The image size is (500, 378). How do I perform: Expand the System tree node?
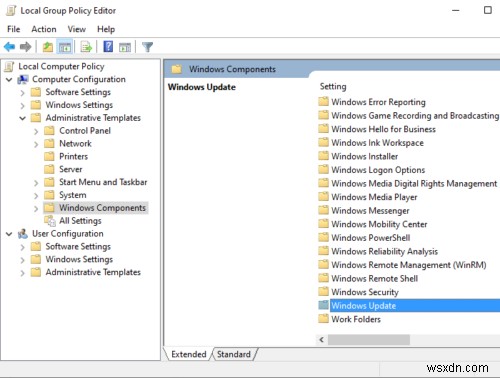[36, 196]
